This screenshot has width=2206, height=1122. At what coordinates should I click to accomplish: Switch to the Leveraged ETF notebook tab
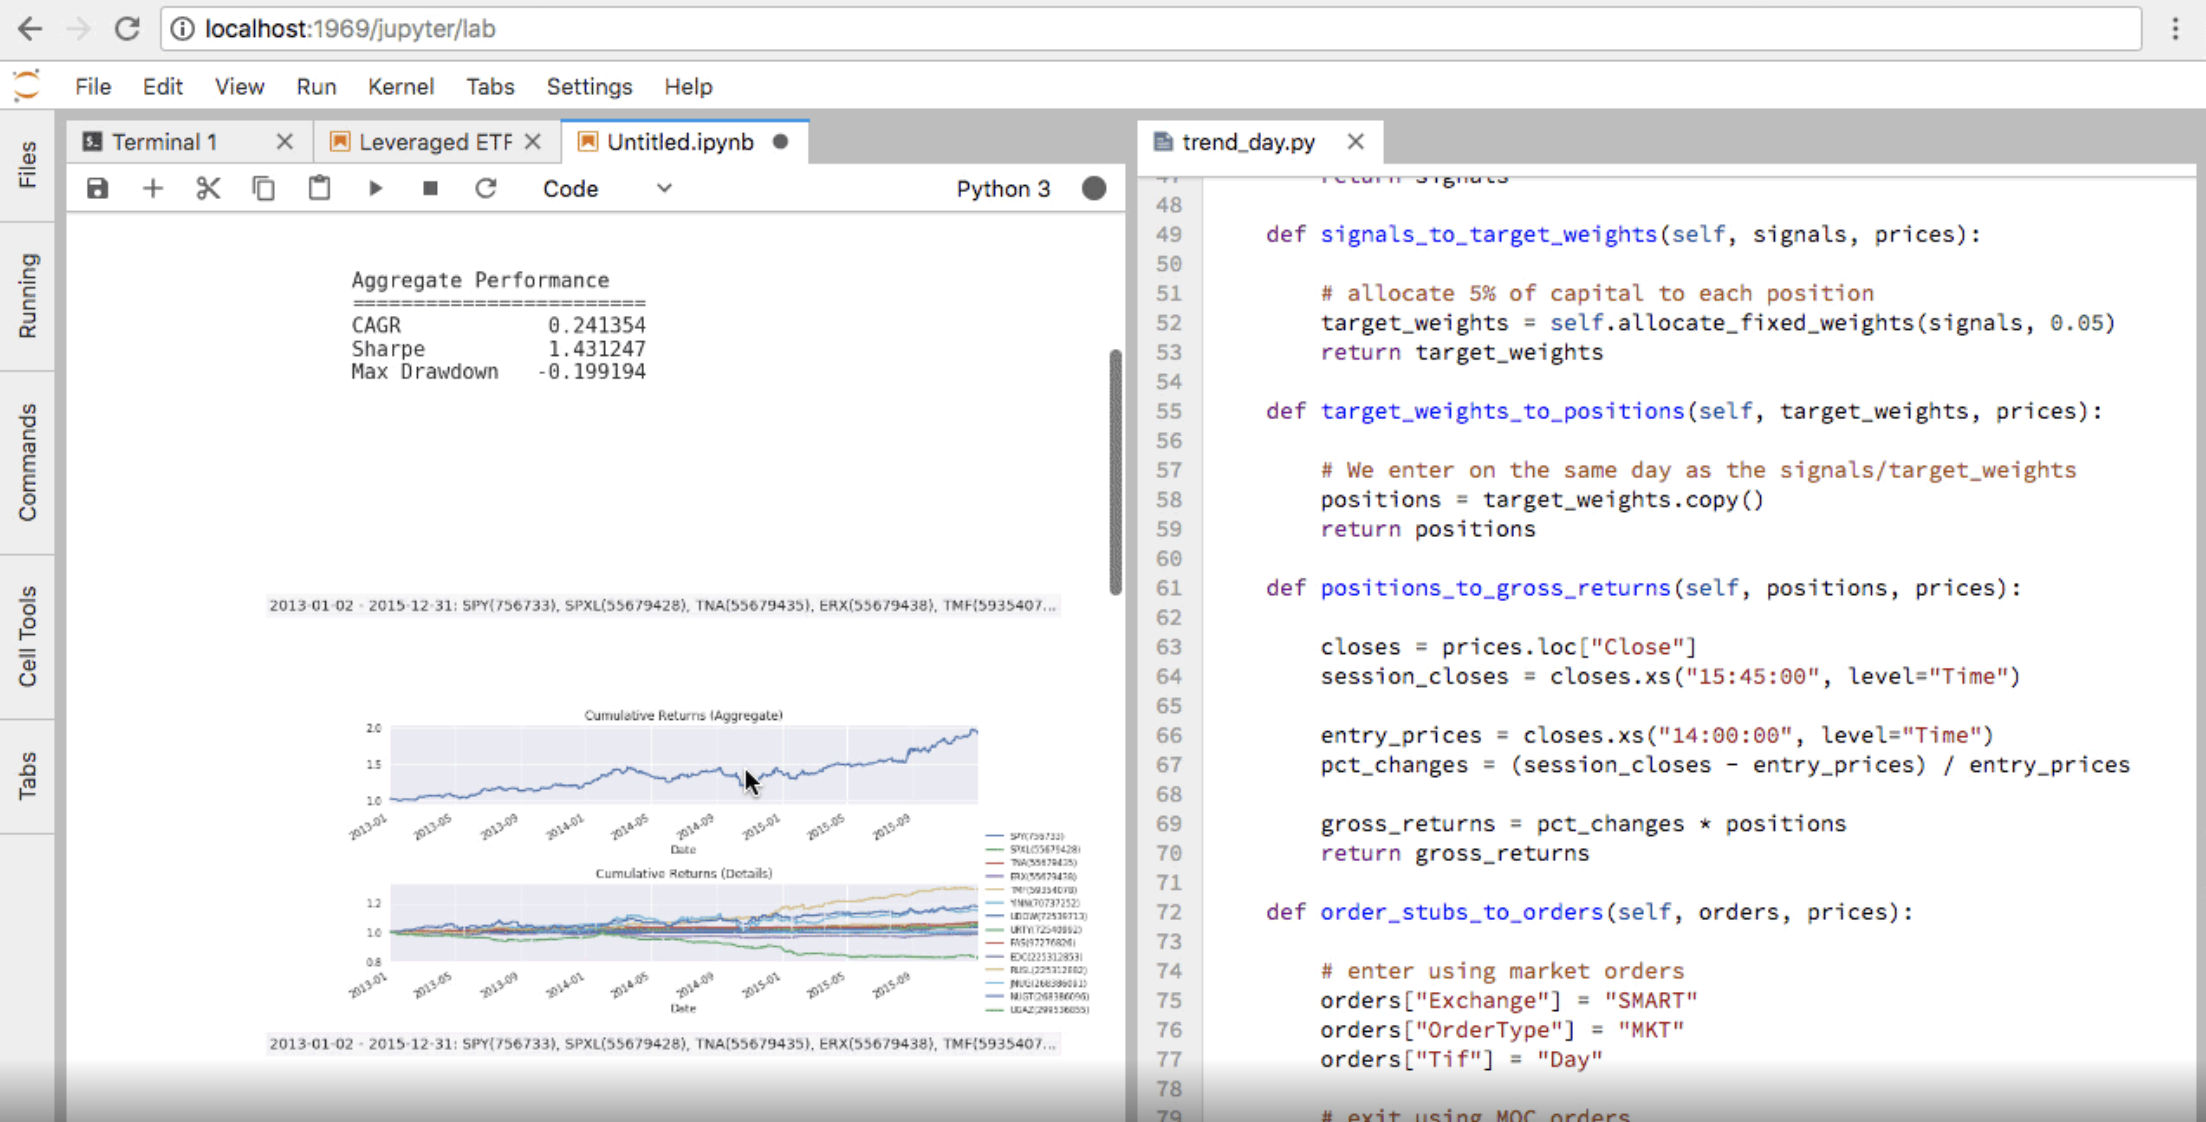(434, 142)
